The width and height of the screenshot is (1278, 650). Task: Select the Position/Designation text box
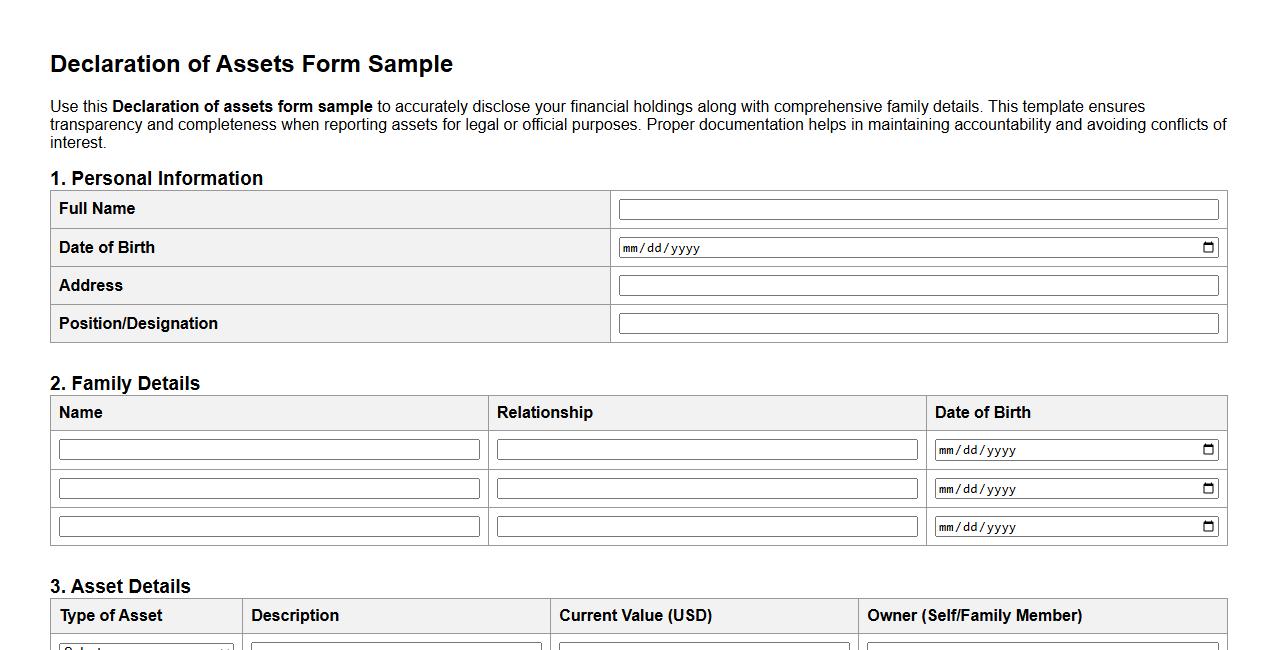(x=918, y=323)
